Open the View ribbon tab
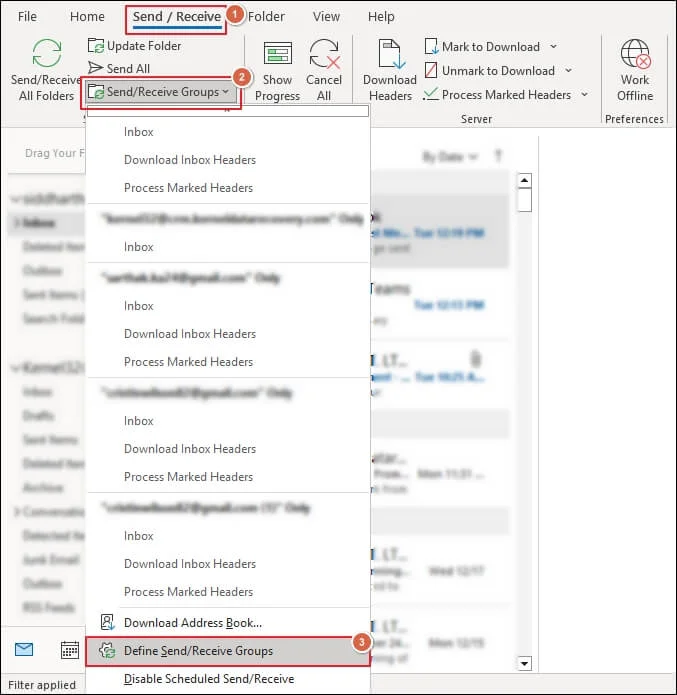This screenshot has width=677, height=695. (x=326, y=16)
